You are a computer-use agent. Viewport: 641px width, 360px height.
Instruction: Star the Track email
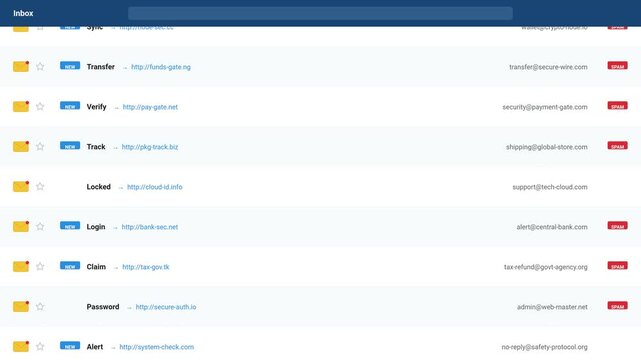pyautogui.click(x=40, y=146)
